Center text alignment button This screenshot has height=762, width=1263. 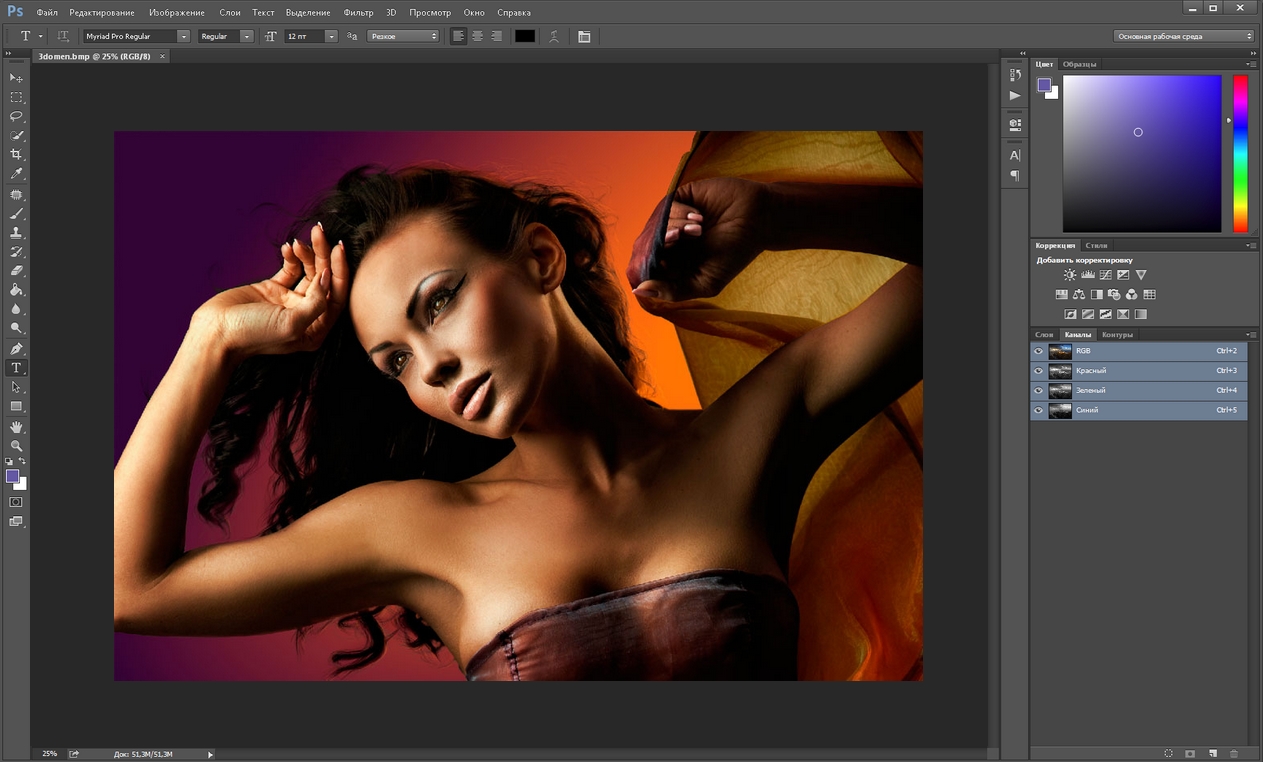pyautogui.click(x=477, y=36)
